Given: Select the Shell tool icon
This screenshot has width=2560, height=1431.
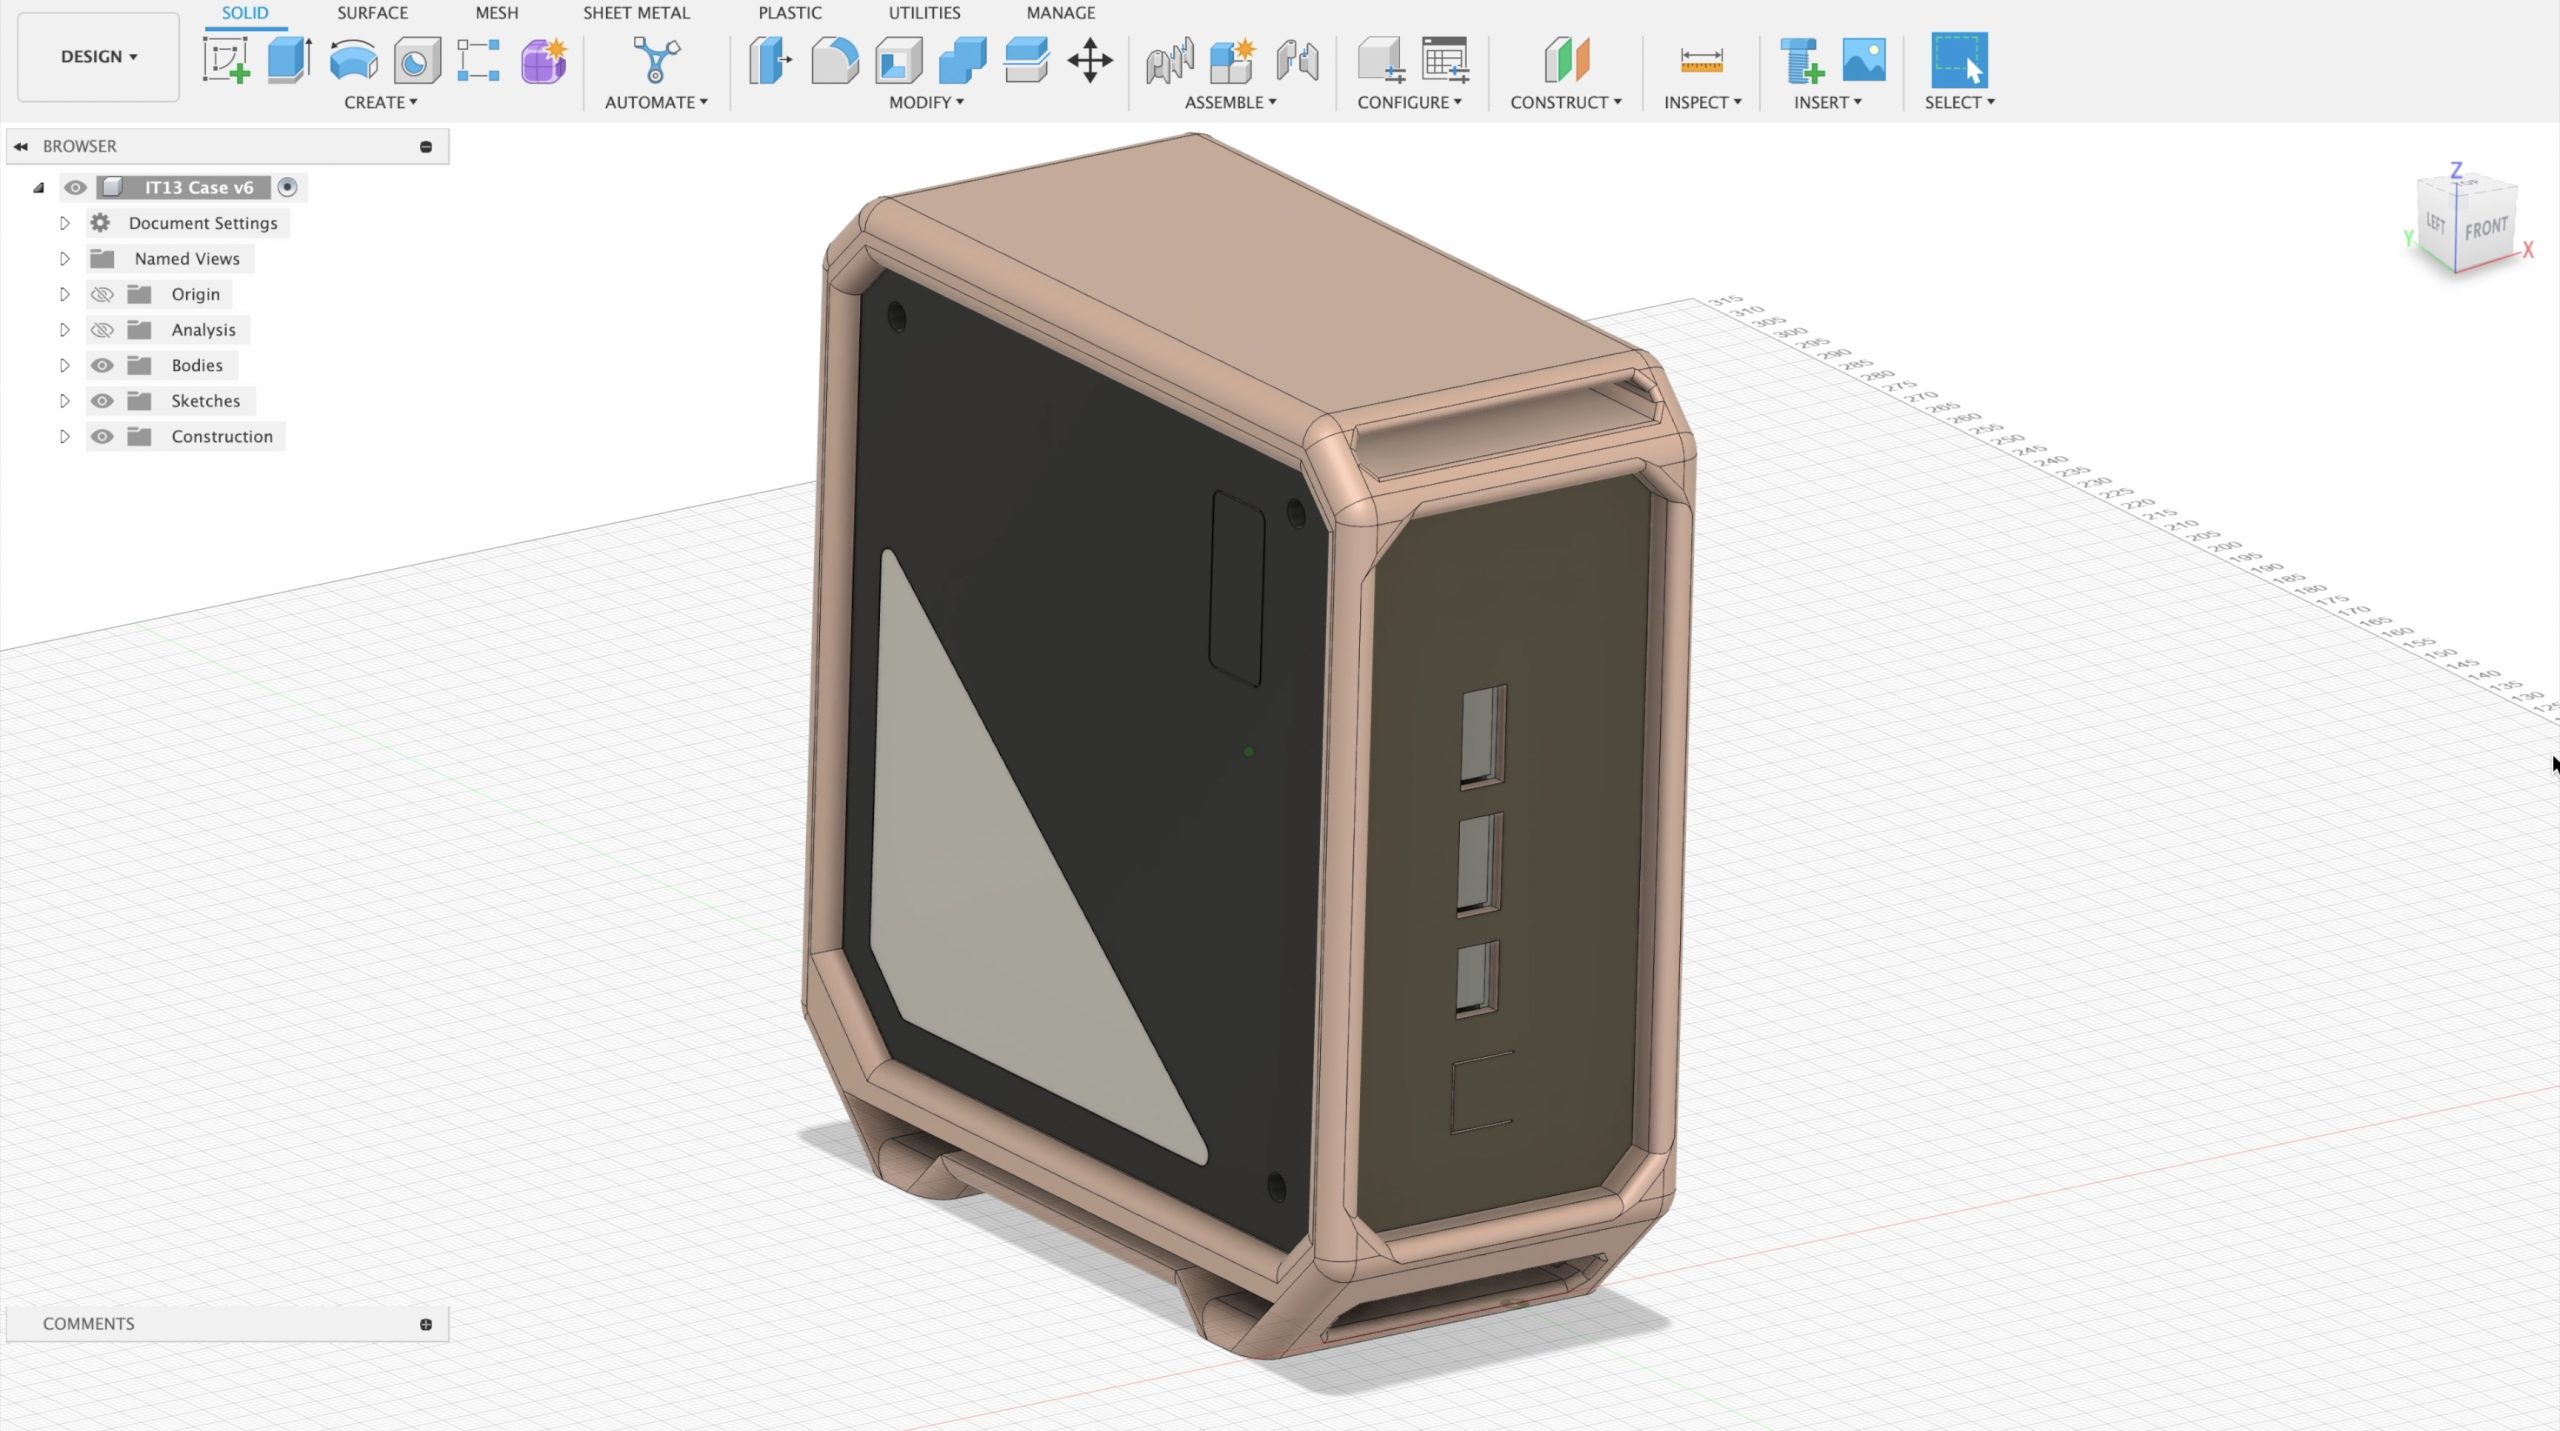Looking at the screenshot, I should click(x=898, y=61).
